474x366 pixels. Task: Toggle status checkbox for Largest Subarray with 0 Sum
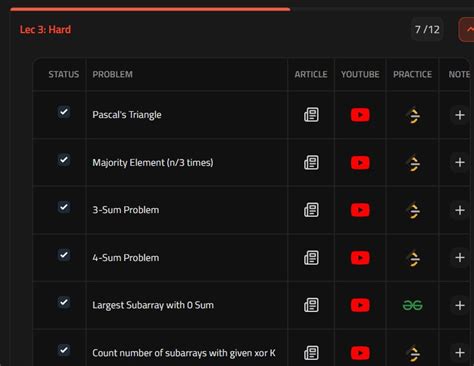tap(64, 302)
